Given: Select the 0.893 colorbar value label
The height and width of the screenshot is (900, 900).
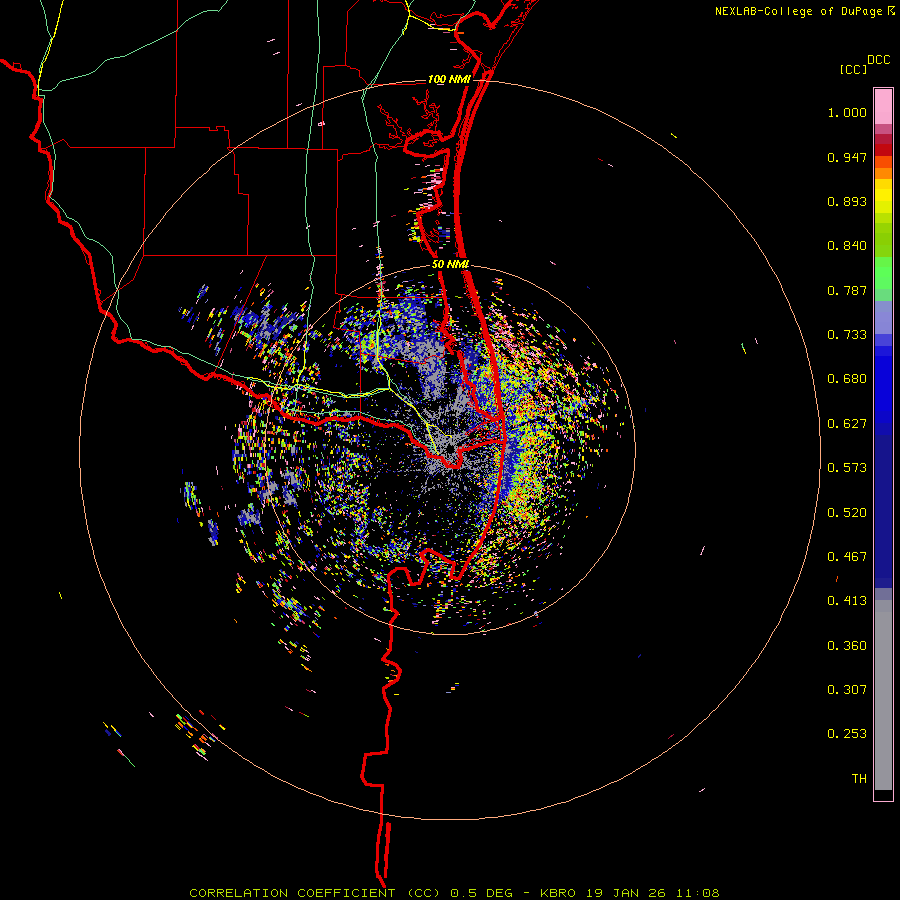Looking at the screenshot, I should coord(847,201).
